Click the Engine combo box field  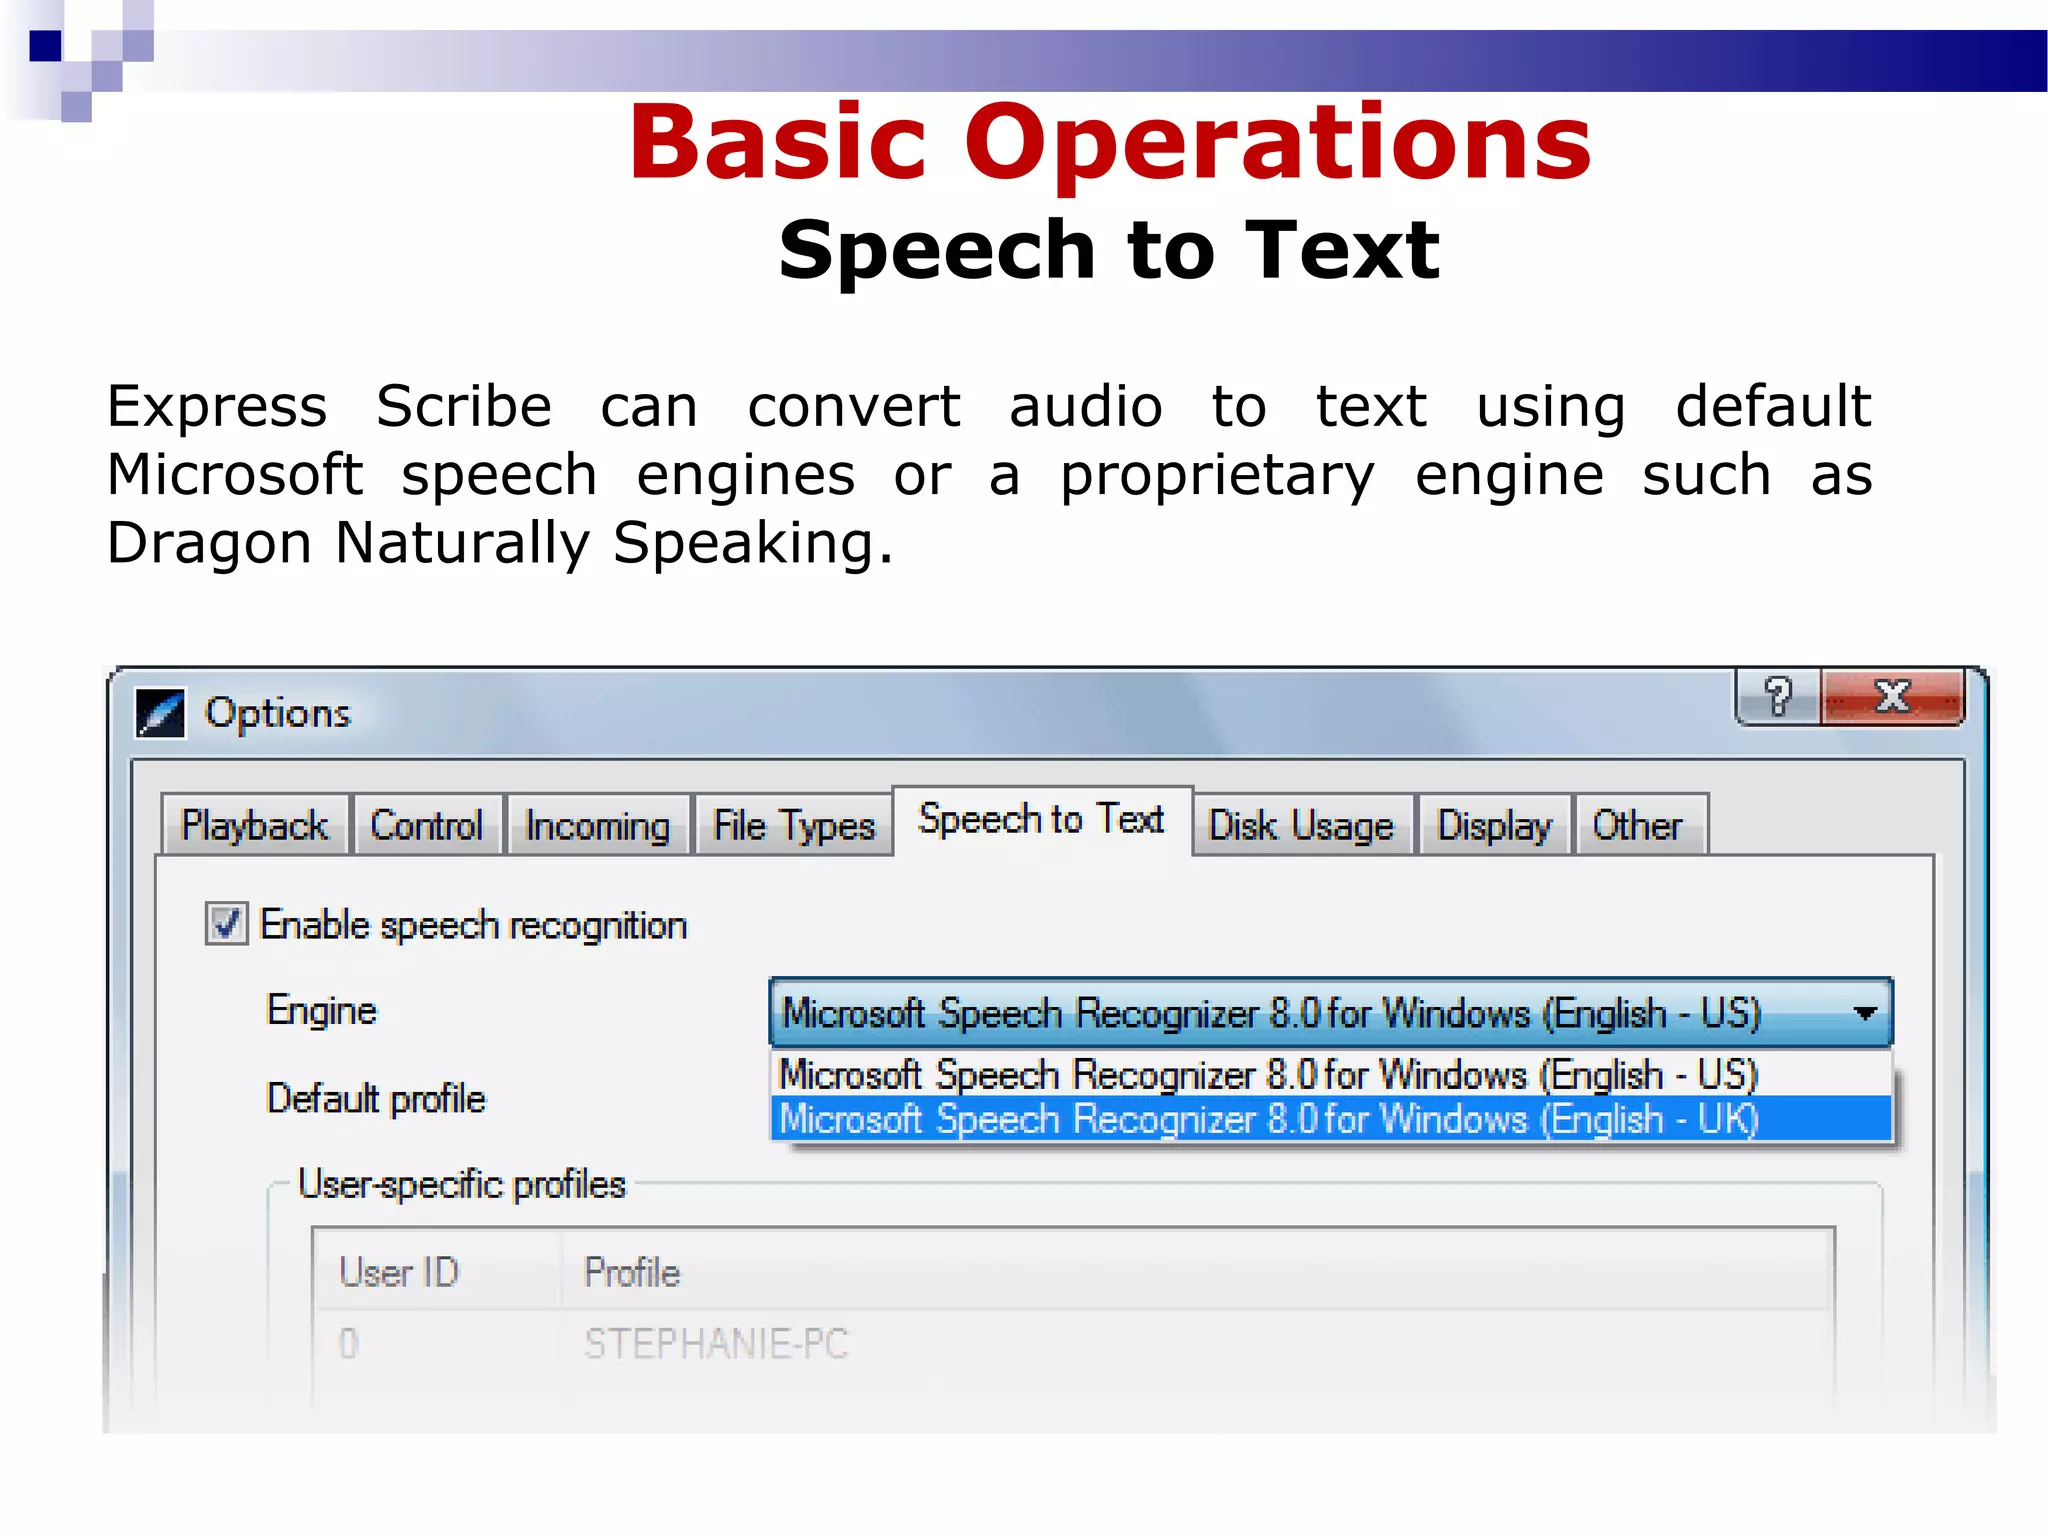(x=1330, y=1012)
